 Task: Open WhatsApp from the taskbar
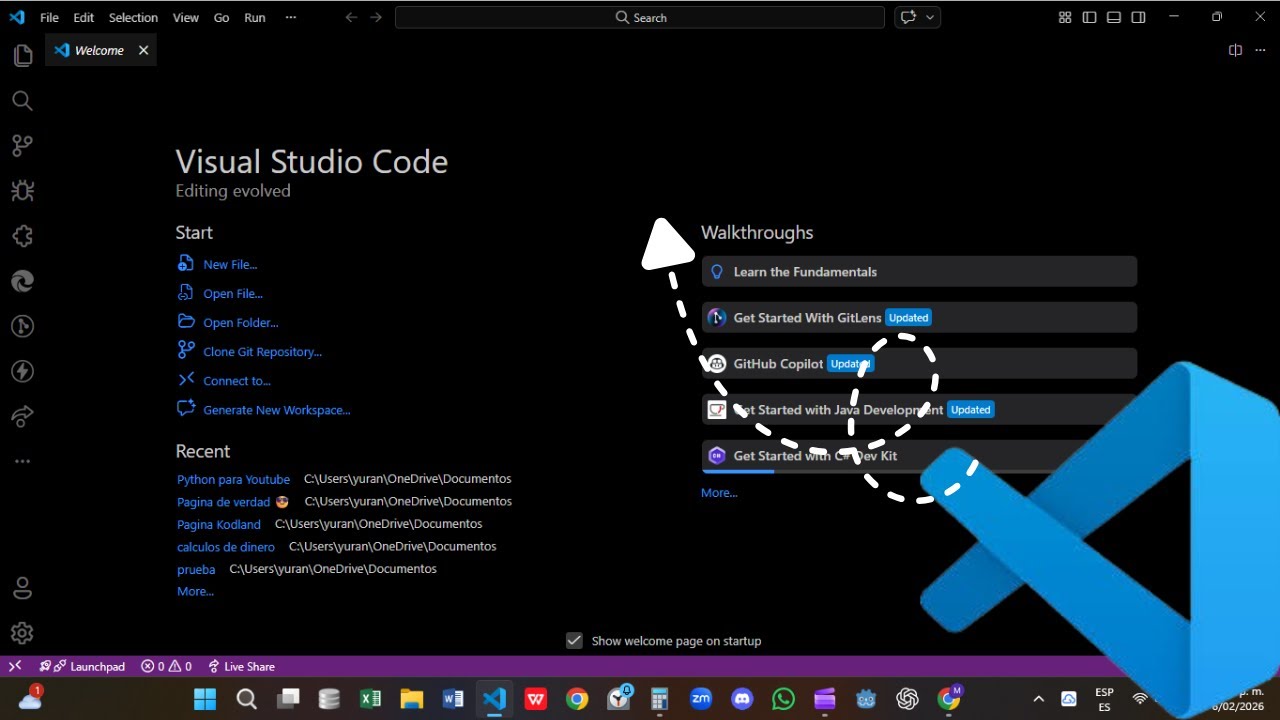[x=783, y=699]
